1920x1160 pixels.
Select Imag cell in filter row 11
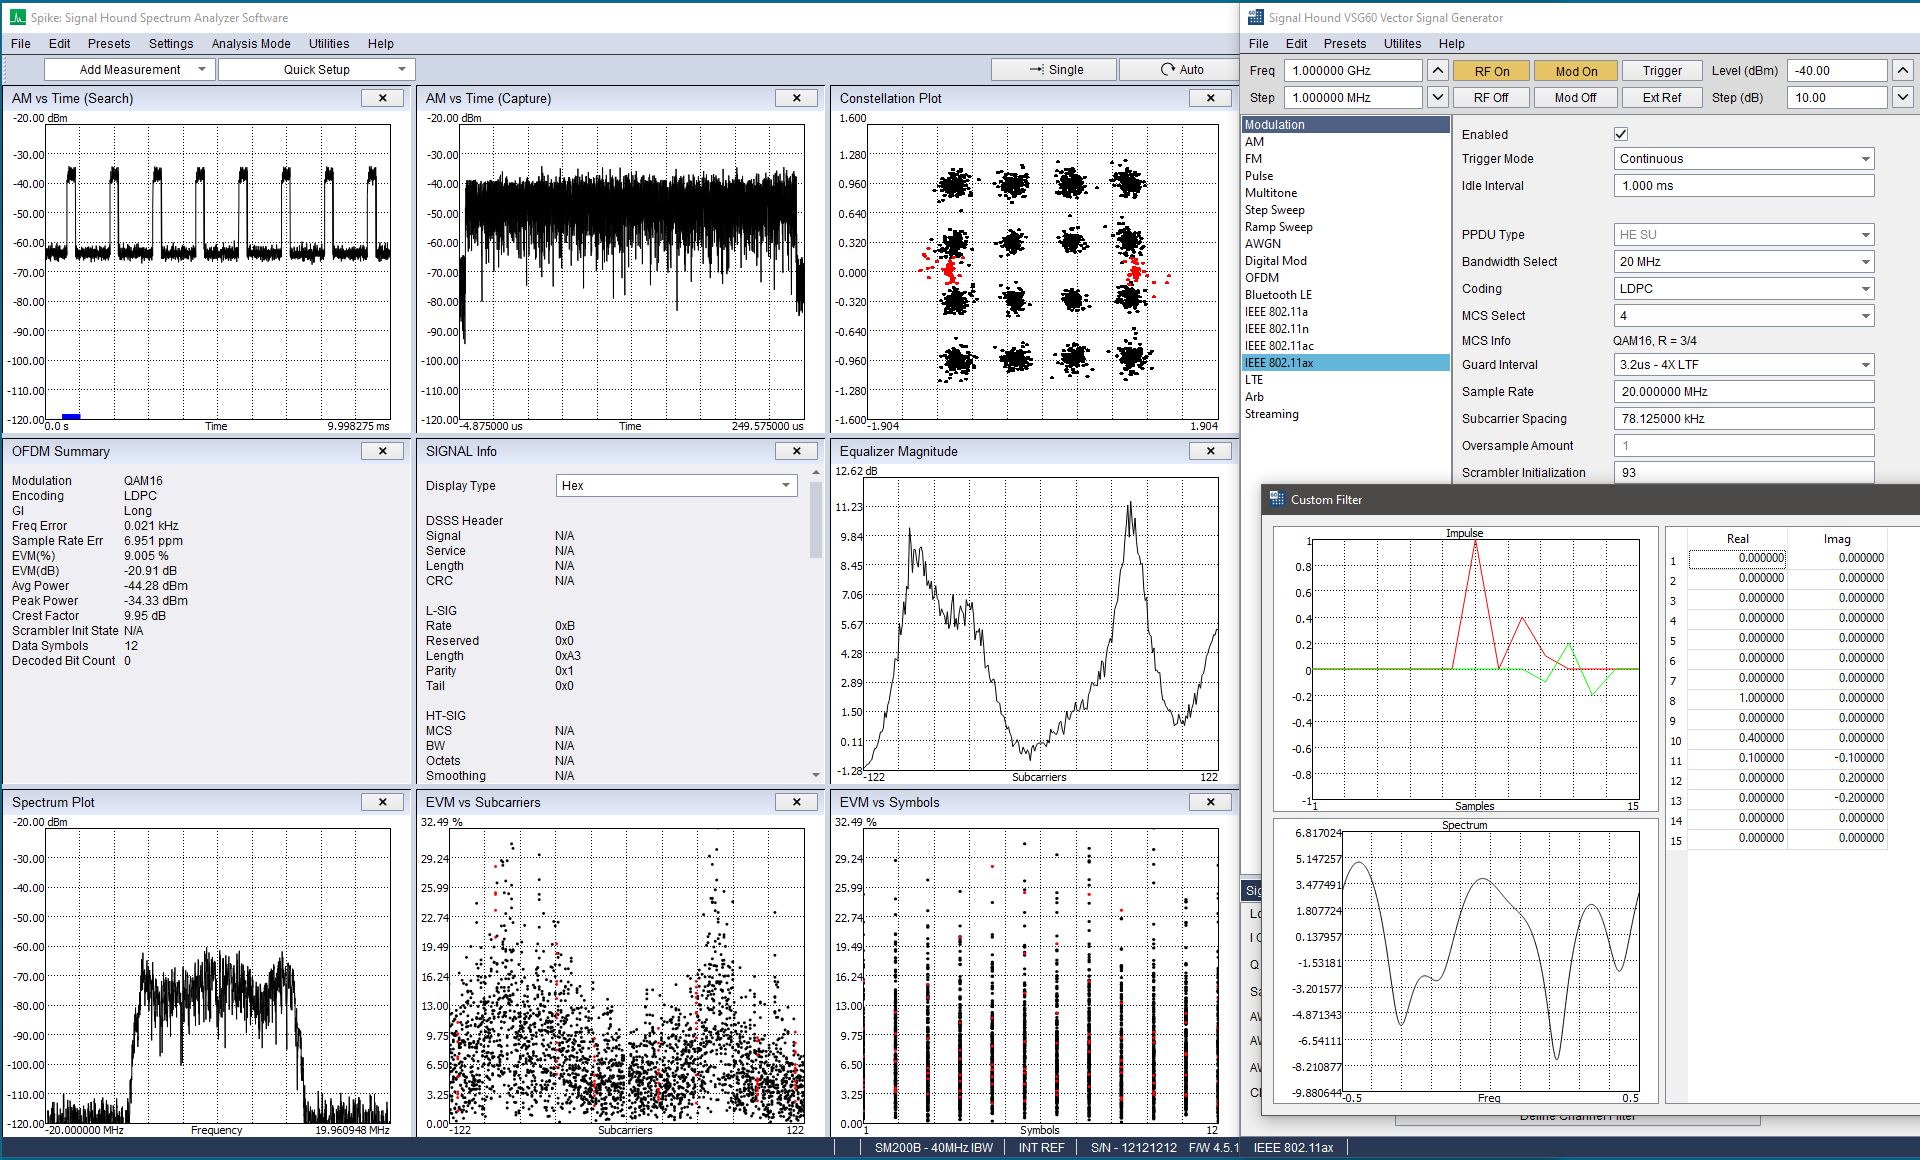(1837, 757)
